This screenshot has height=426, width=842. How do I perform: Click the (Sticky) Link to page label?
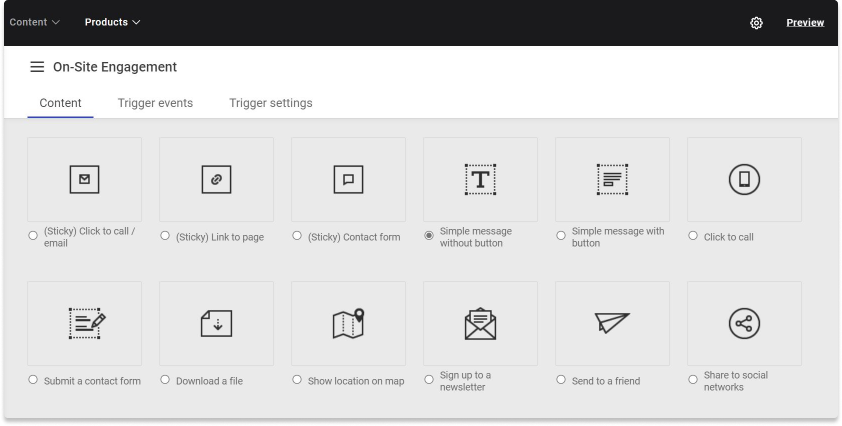tap(220, 237)
